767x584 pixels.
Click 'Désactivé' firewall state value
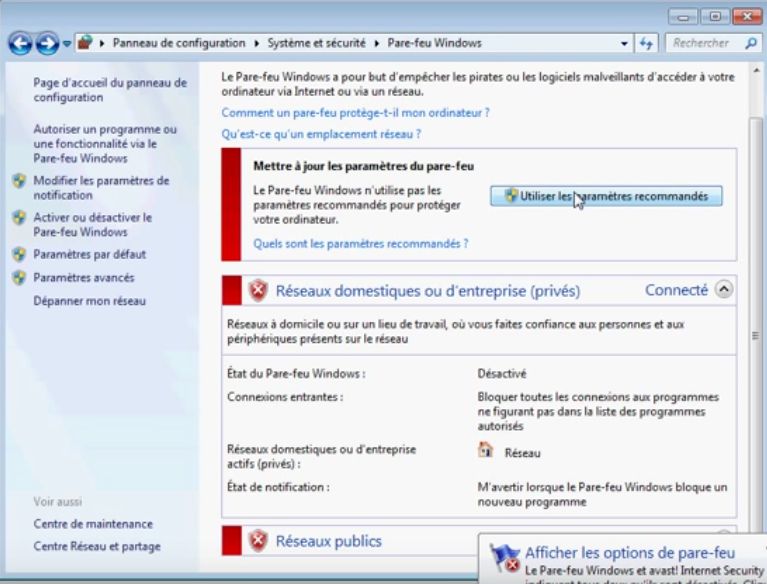click(502, 374)
